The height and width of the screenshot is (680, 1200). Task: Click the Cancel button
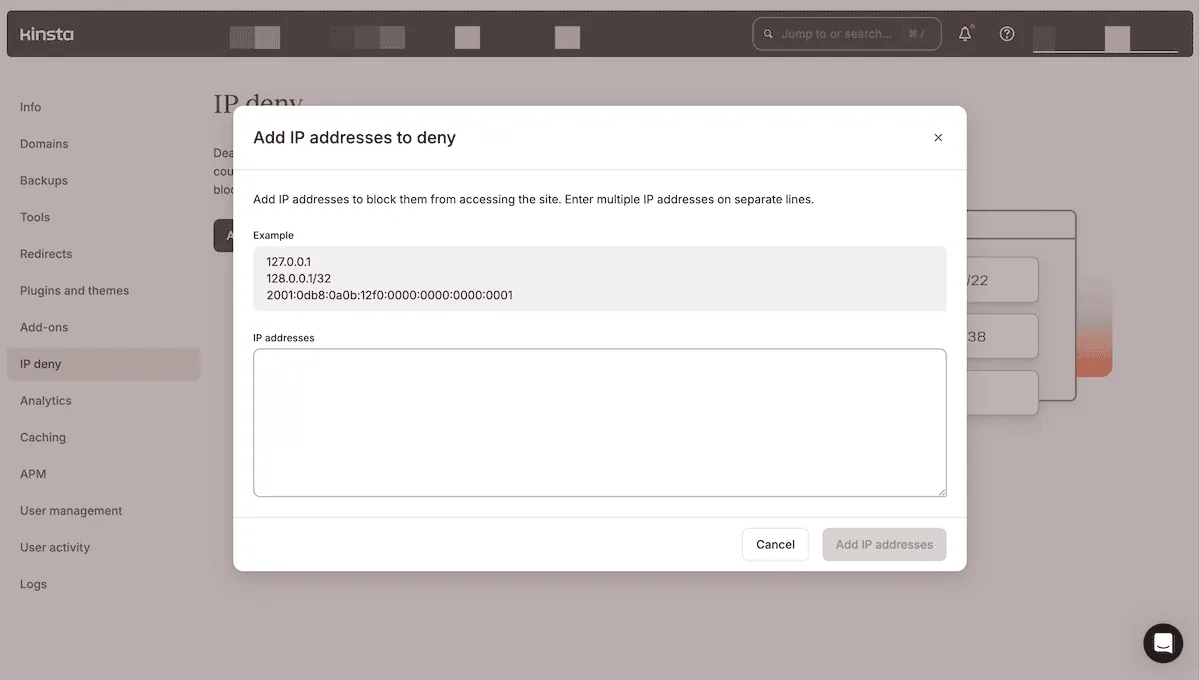(775, 544)
